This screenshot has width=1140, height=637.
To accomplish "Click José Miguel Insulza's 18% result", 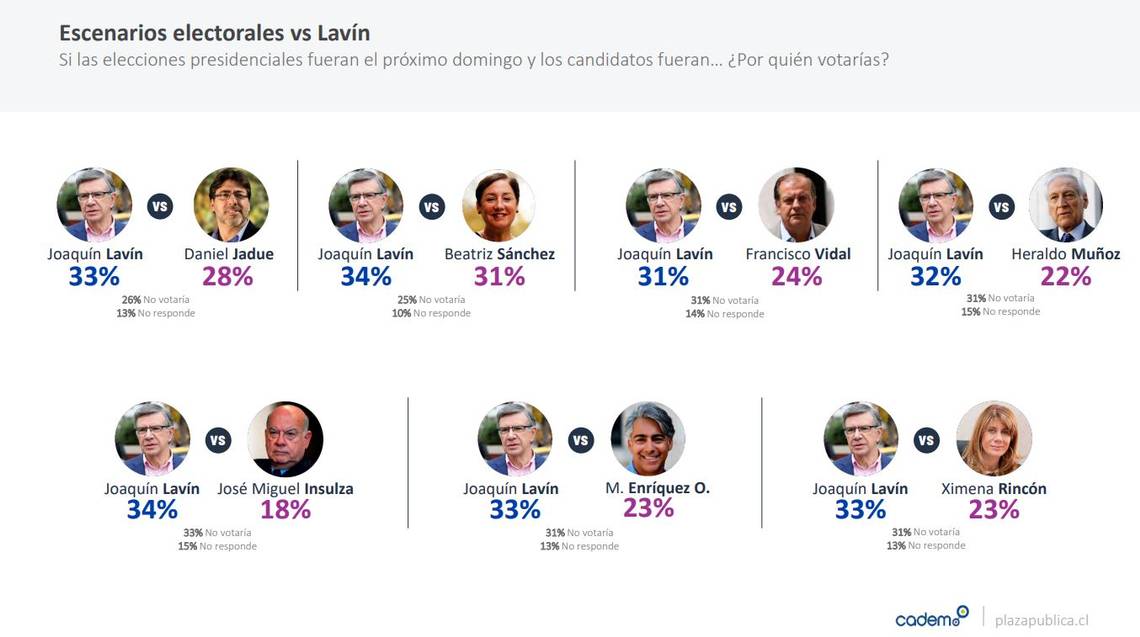I will 285,510.
